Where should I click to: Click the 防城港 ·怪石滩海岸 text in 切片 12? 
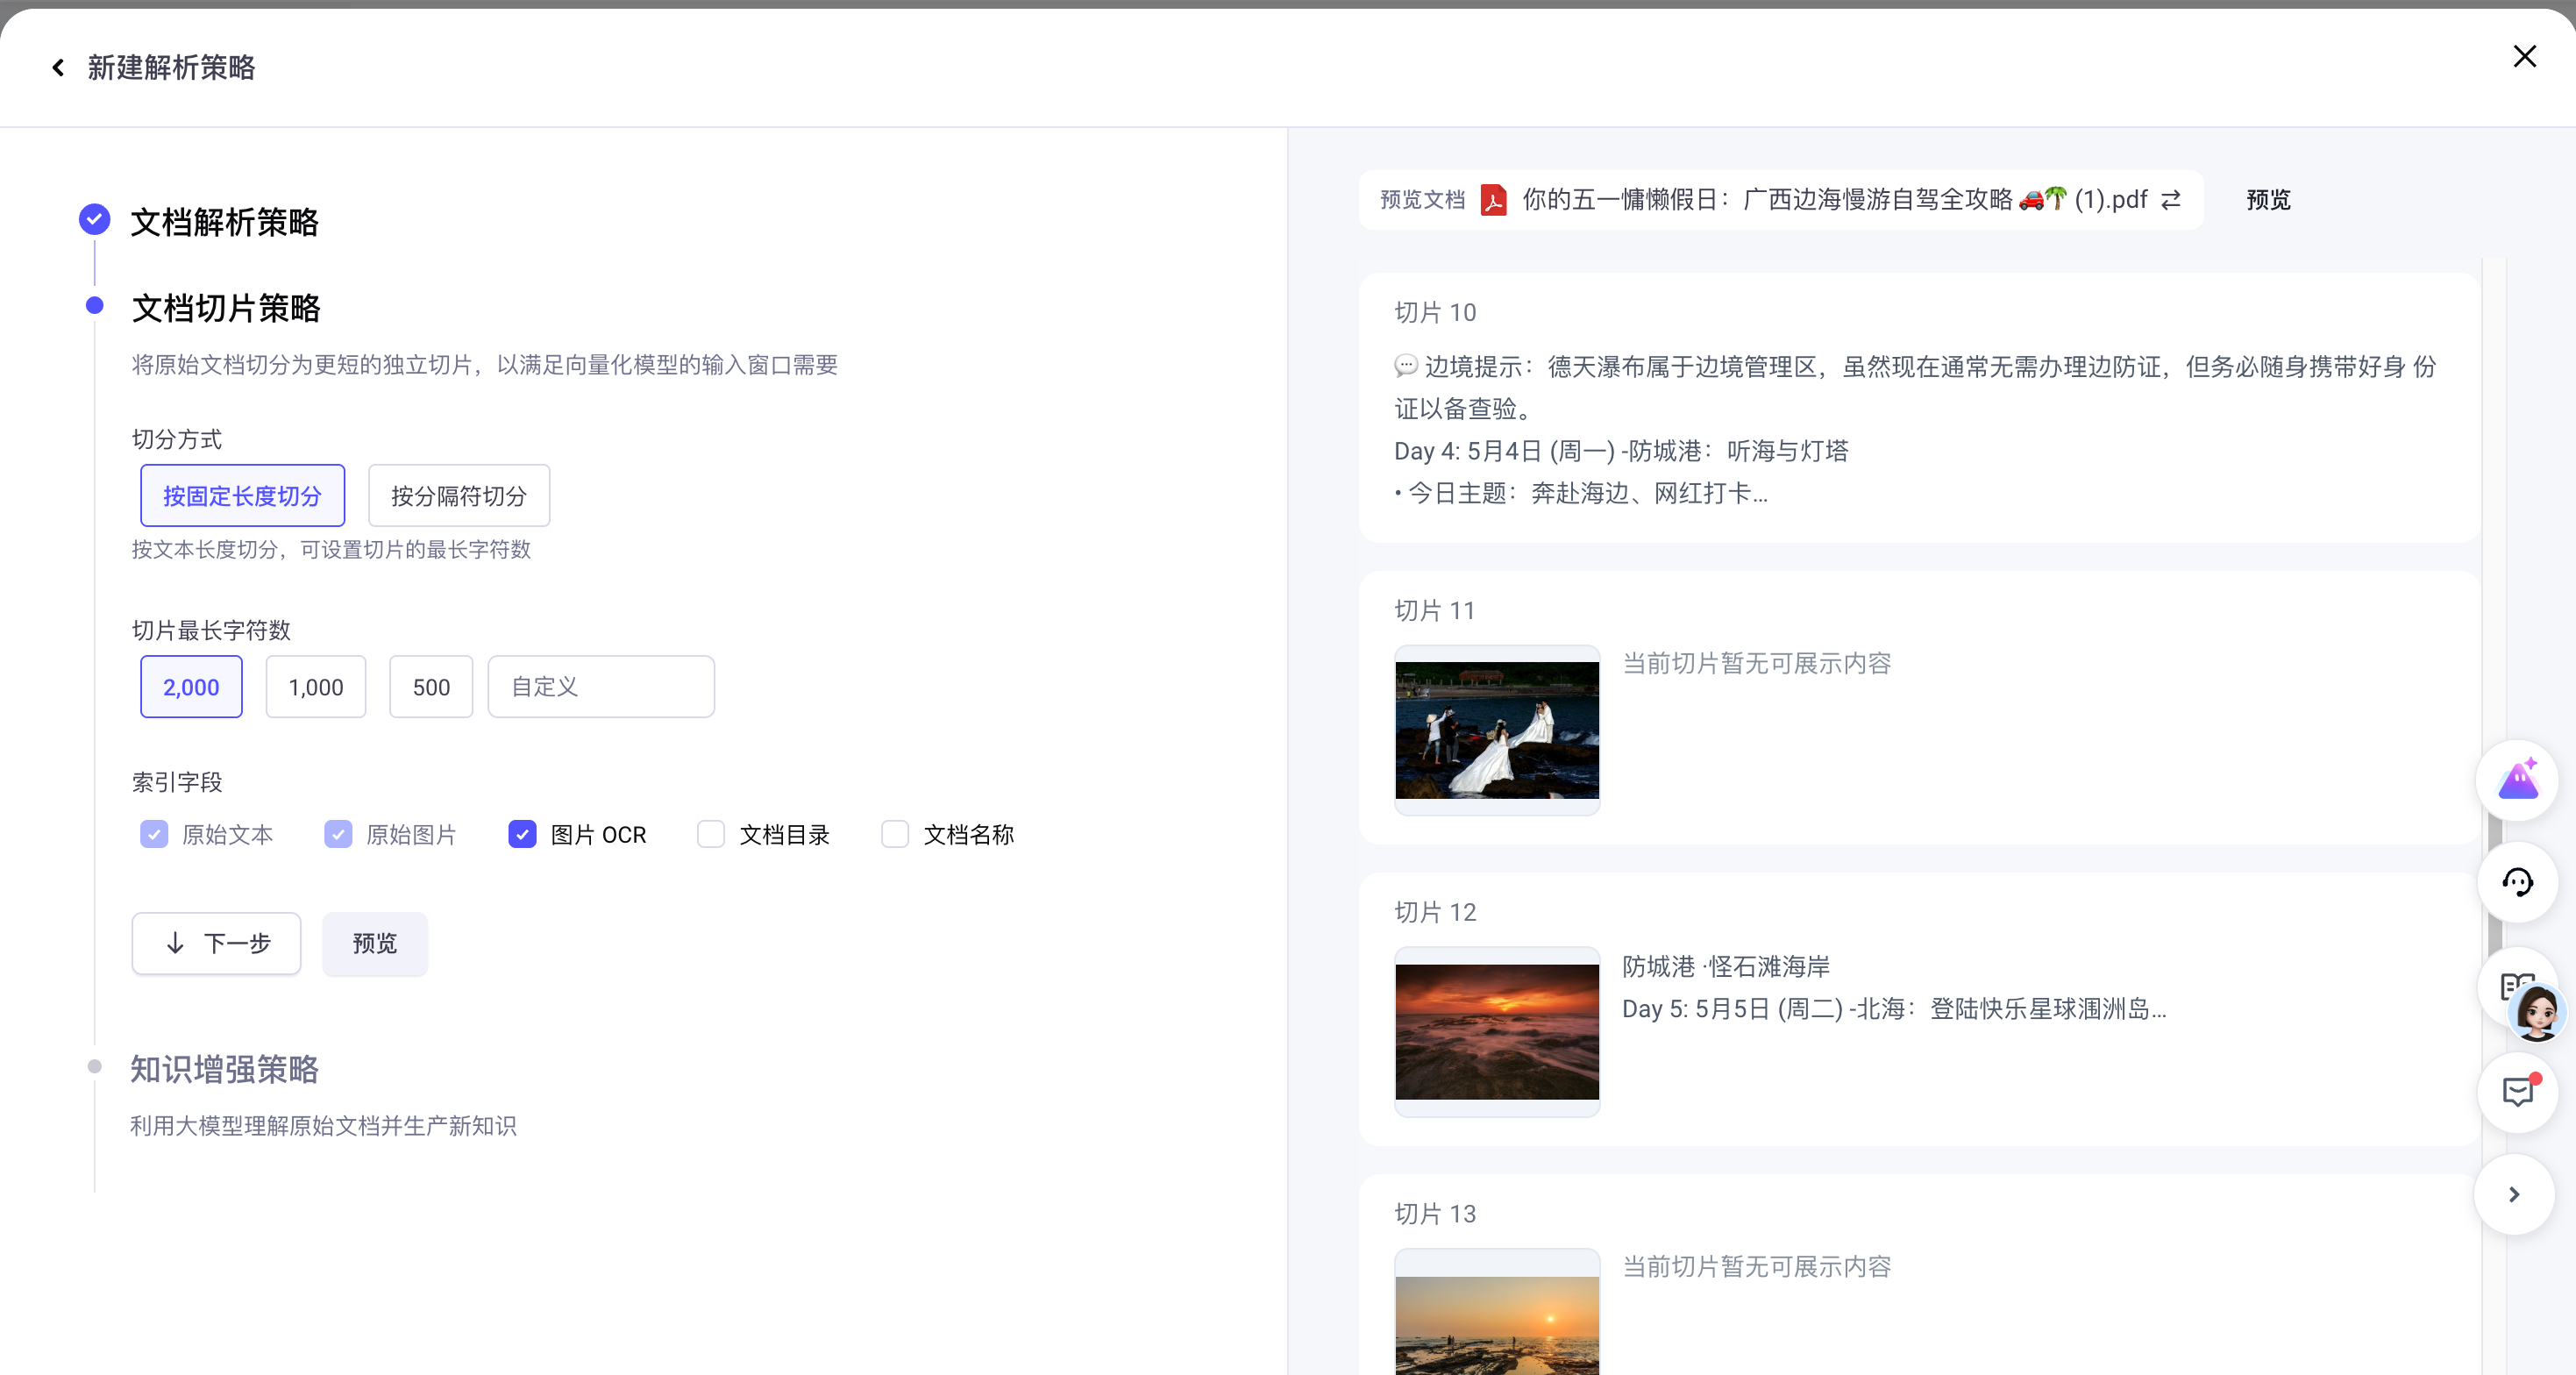coord(1726,966)
